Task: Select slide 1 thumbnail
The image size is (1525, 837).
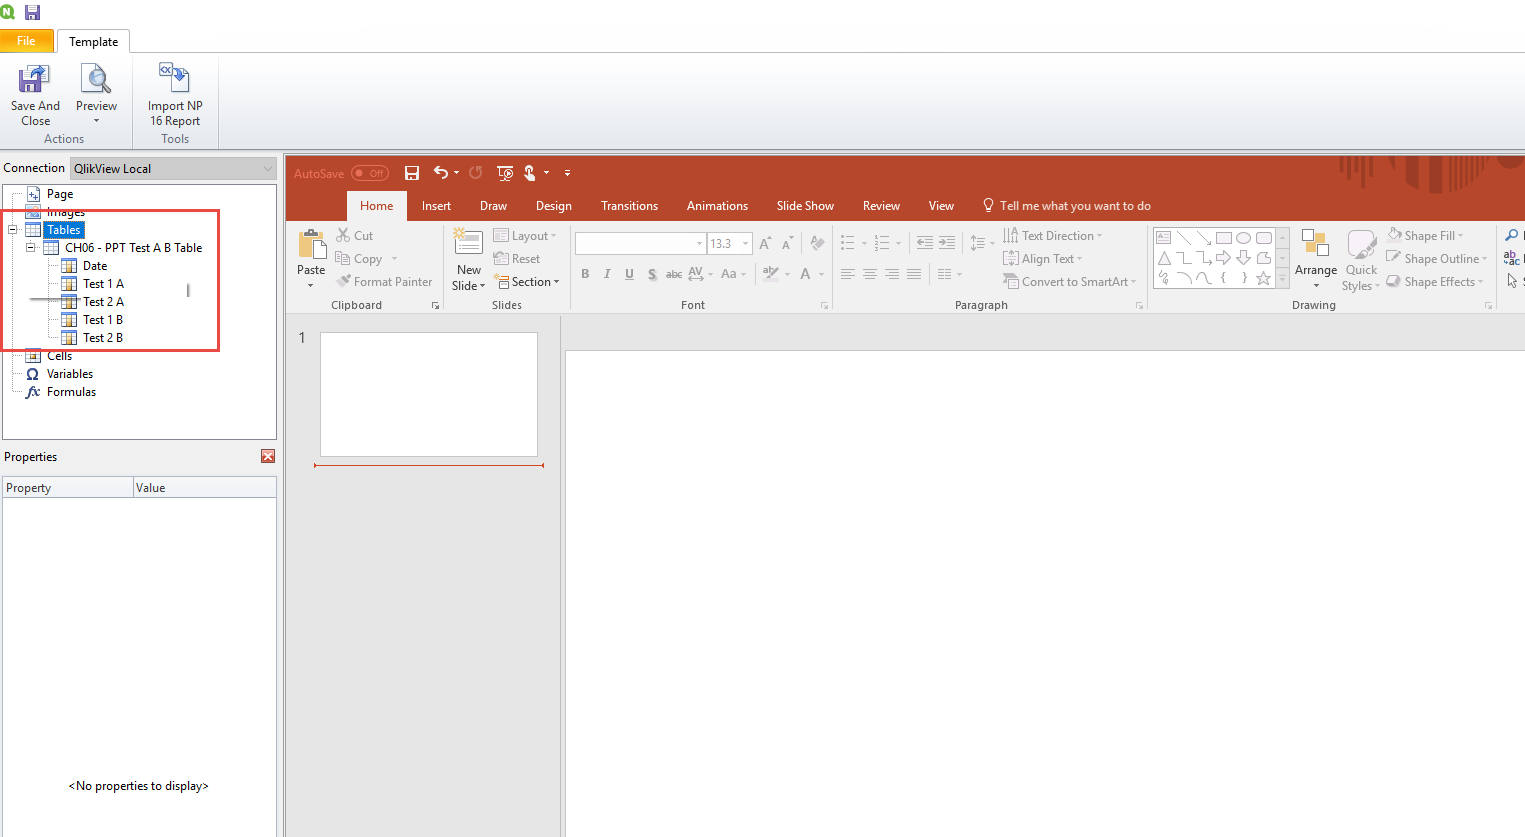Action: (x=429, y=394)
